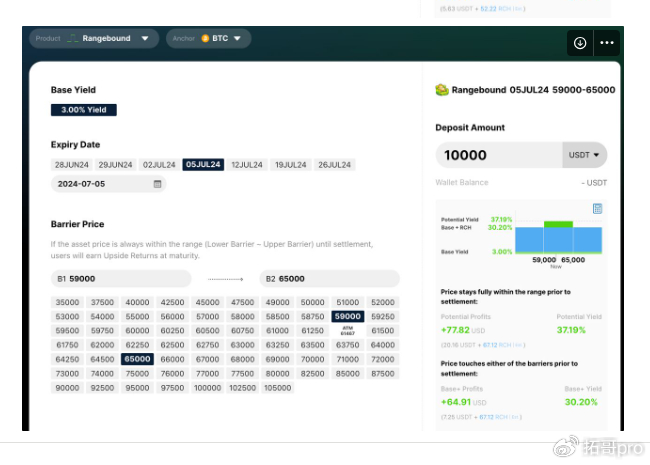Click the deposit amount input field
This screenshot has width=650, height=465.
pos(498,155)
